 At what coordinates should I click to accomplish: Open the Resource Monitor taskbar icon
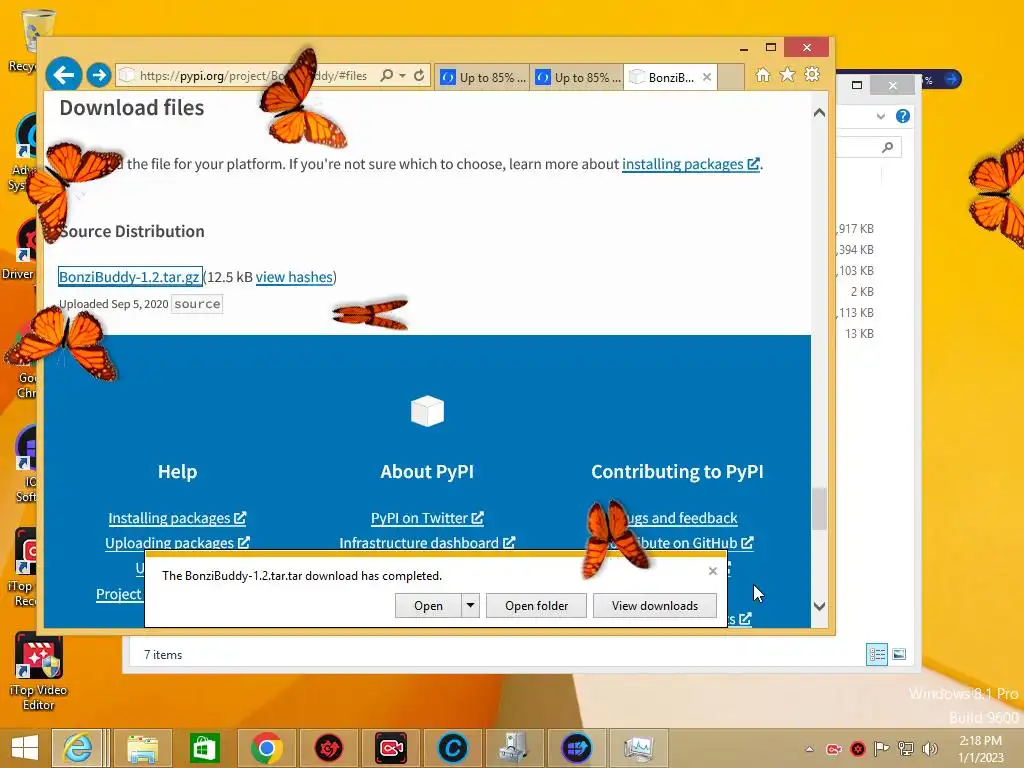click(x=639, y=748)
